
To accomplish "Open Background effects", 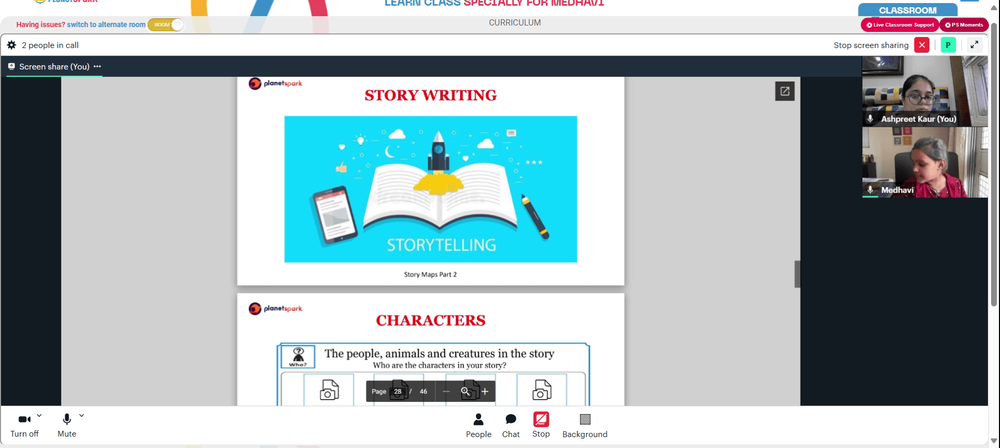I will coord(585,425).
